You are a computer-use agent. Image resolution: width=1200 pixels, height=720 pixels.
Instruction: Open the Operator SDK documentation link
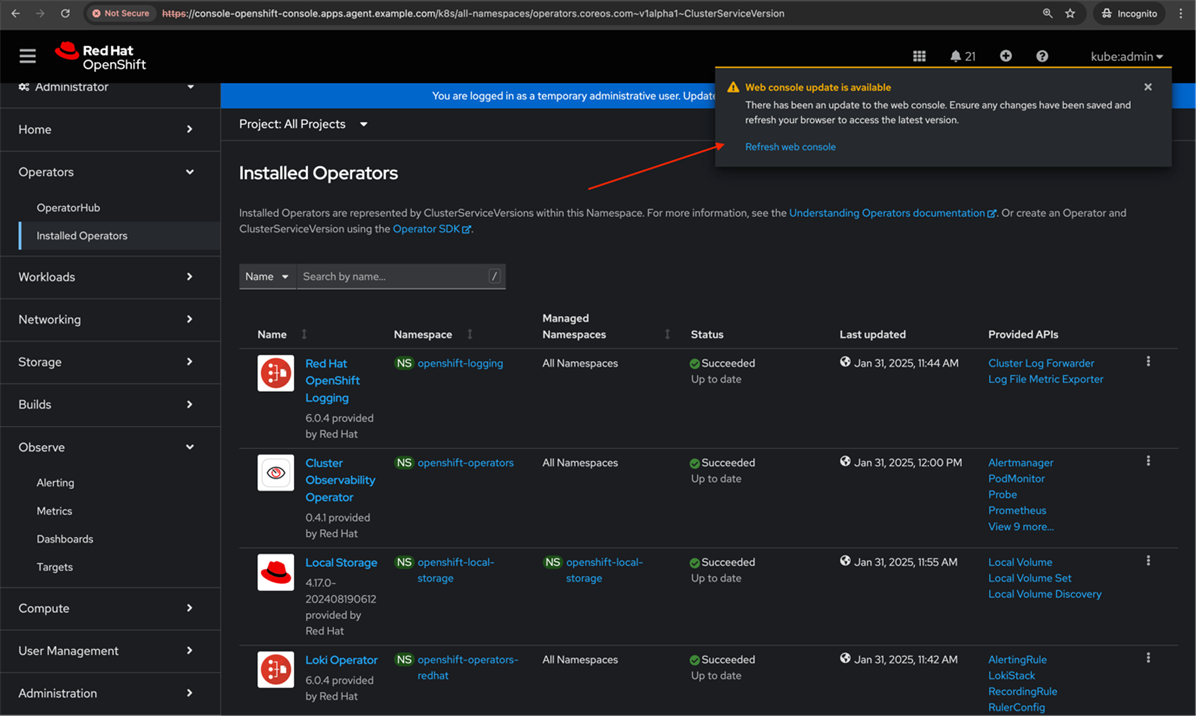click(x=426, y=228)
